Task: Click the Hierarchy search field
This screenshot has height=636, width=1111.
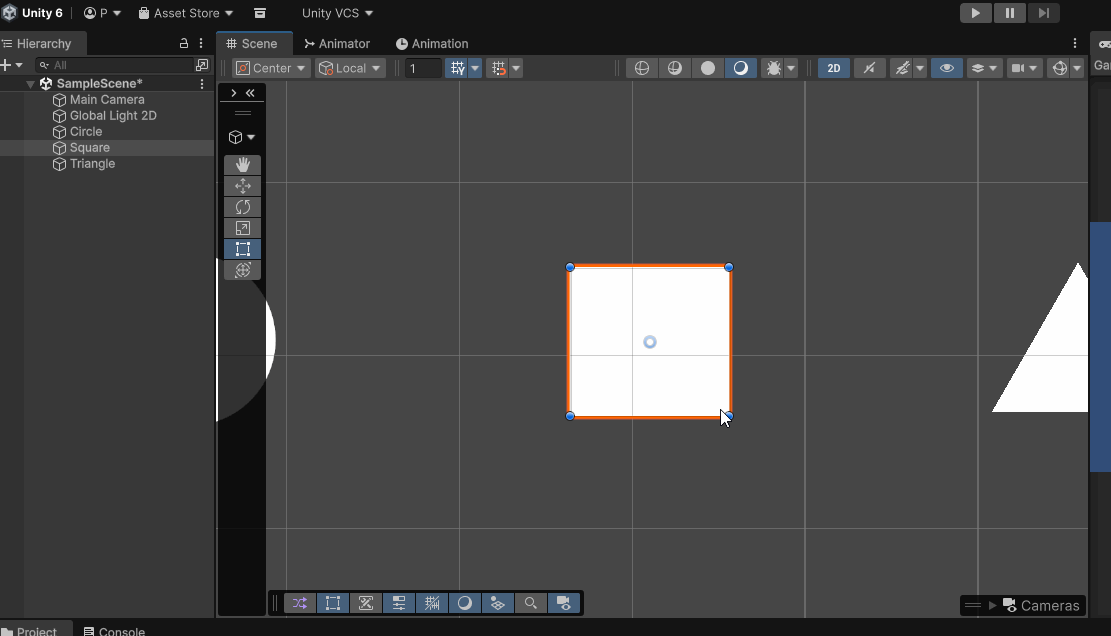Action: (x=114, y=65)
